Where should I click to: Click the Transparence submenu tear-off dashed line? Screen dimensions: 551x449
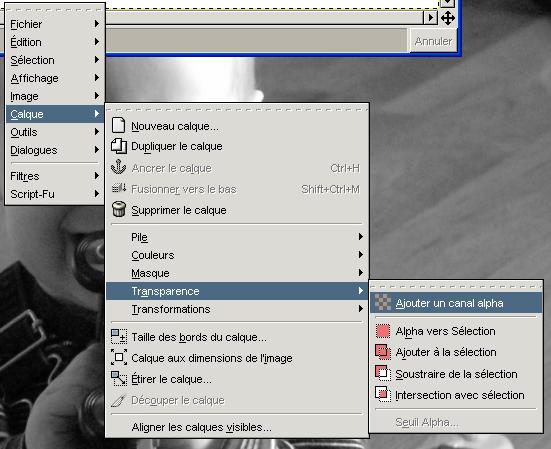(456, 287)
